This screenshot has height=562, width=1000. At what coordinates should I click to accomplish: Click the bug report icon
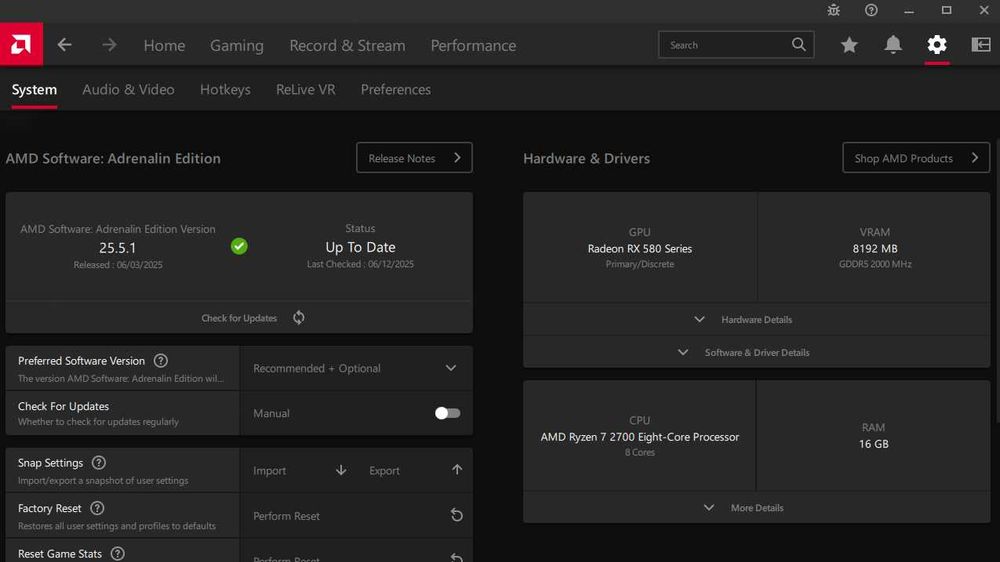pyautogui.click(x=834, y=10)
